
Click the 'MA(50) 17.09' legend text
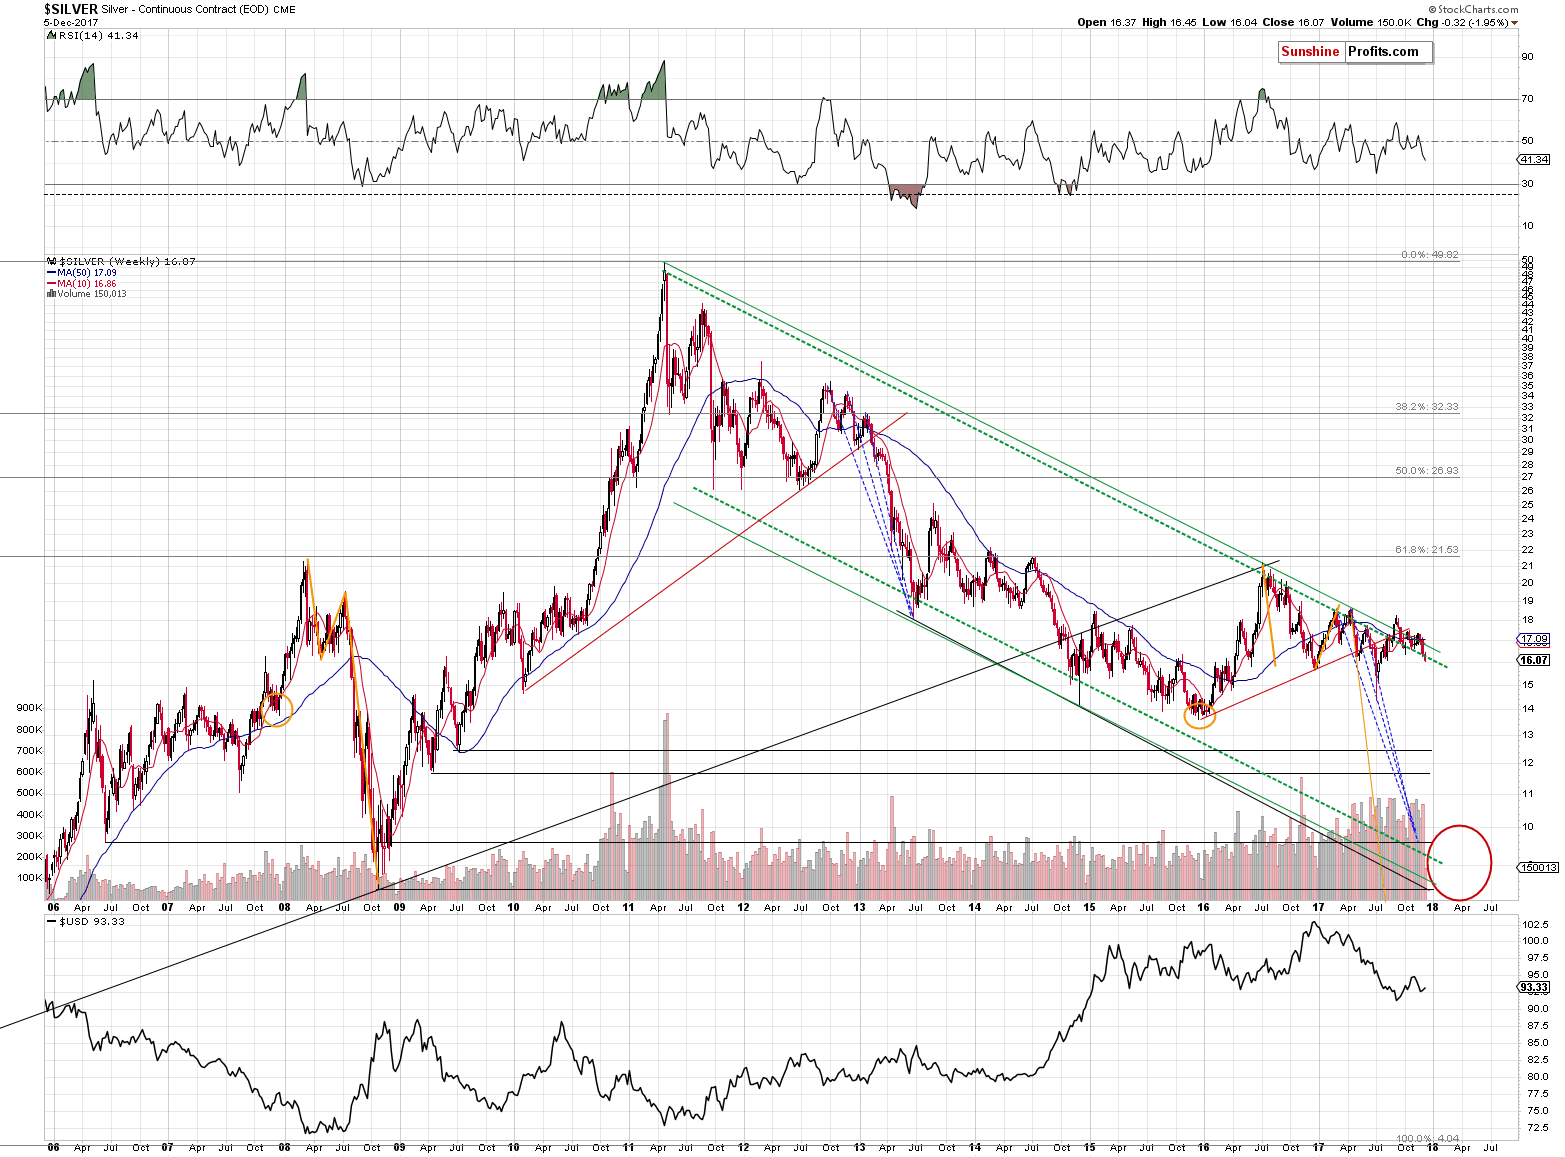(x=86, y=272)
